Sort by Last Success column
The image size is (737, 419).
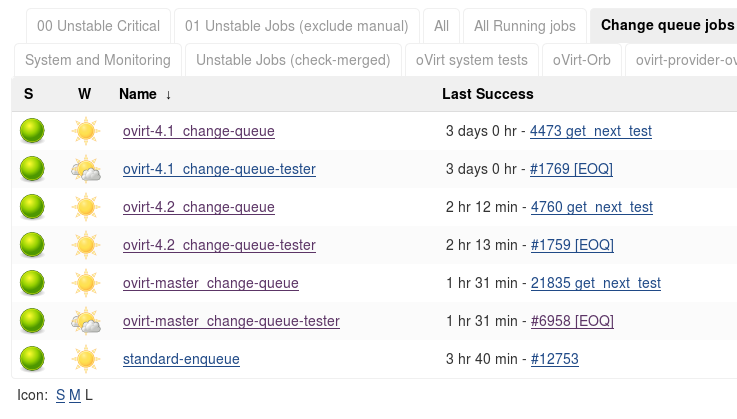tap(487, 94)
